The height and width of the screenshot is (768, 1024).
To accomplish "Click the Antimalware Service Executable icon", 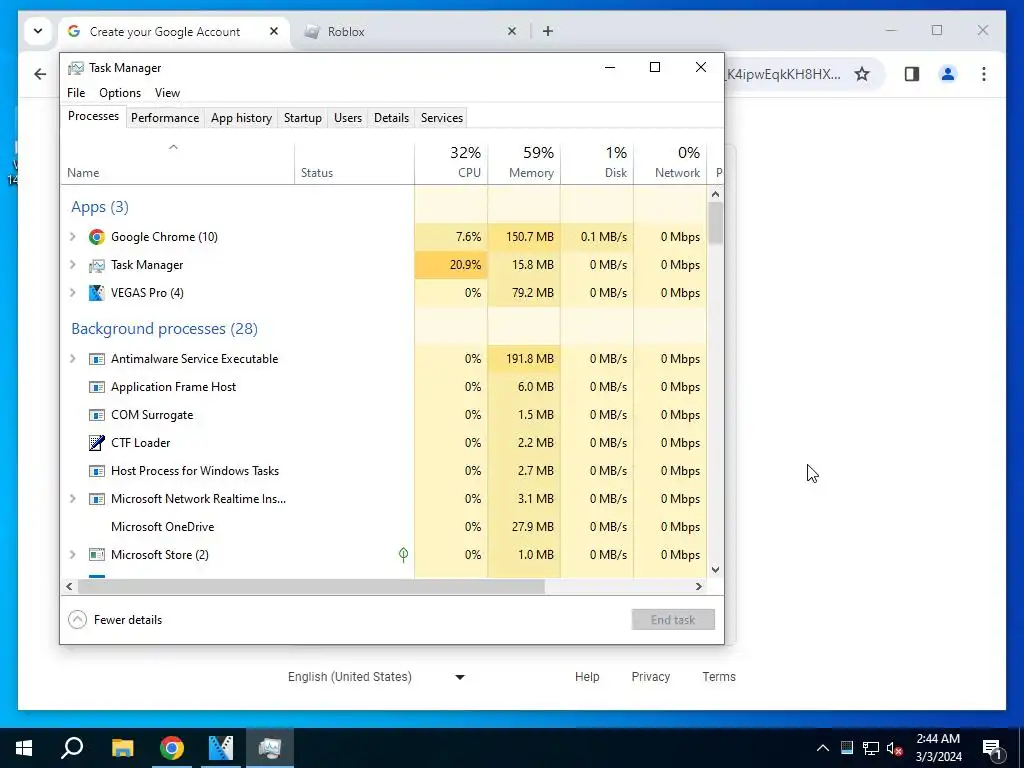I will (97, 359).
